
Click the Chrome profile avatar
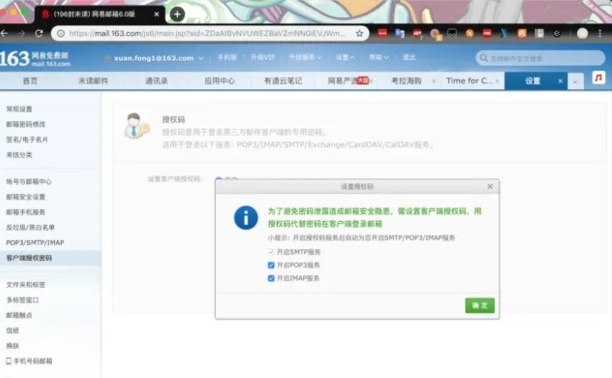click(x=582, y=34)
